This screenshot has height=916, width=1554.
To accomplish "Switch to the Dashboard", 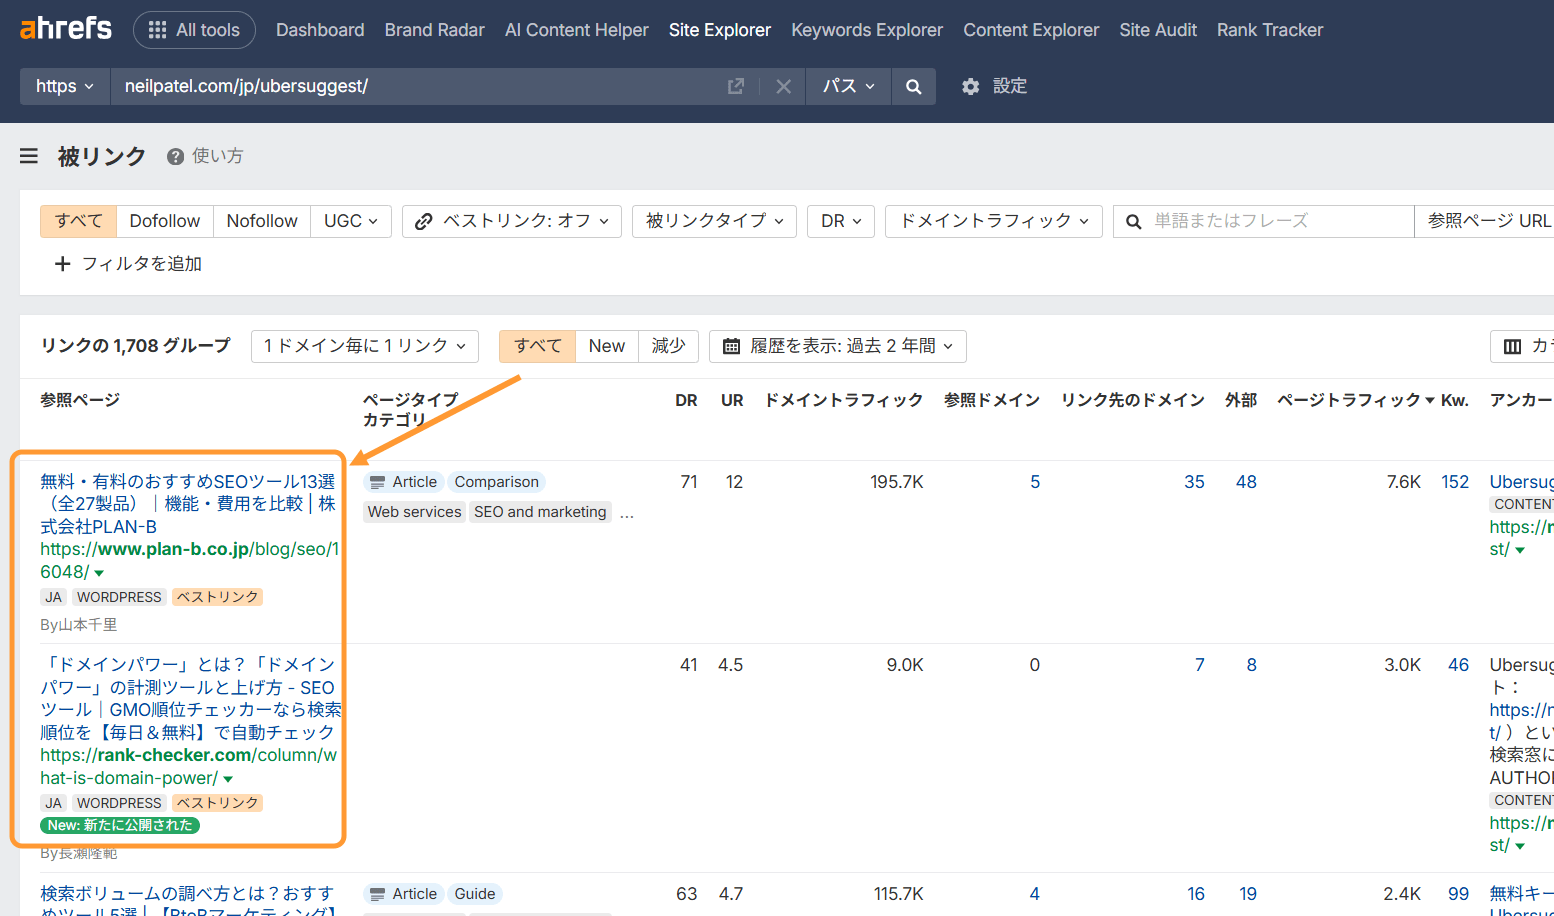I will [320, 29].
